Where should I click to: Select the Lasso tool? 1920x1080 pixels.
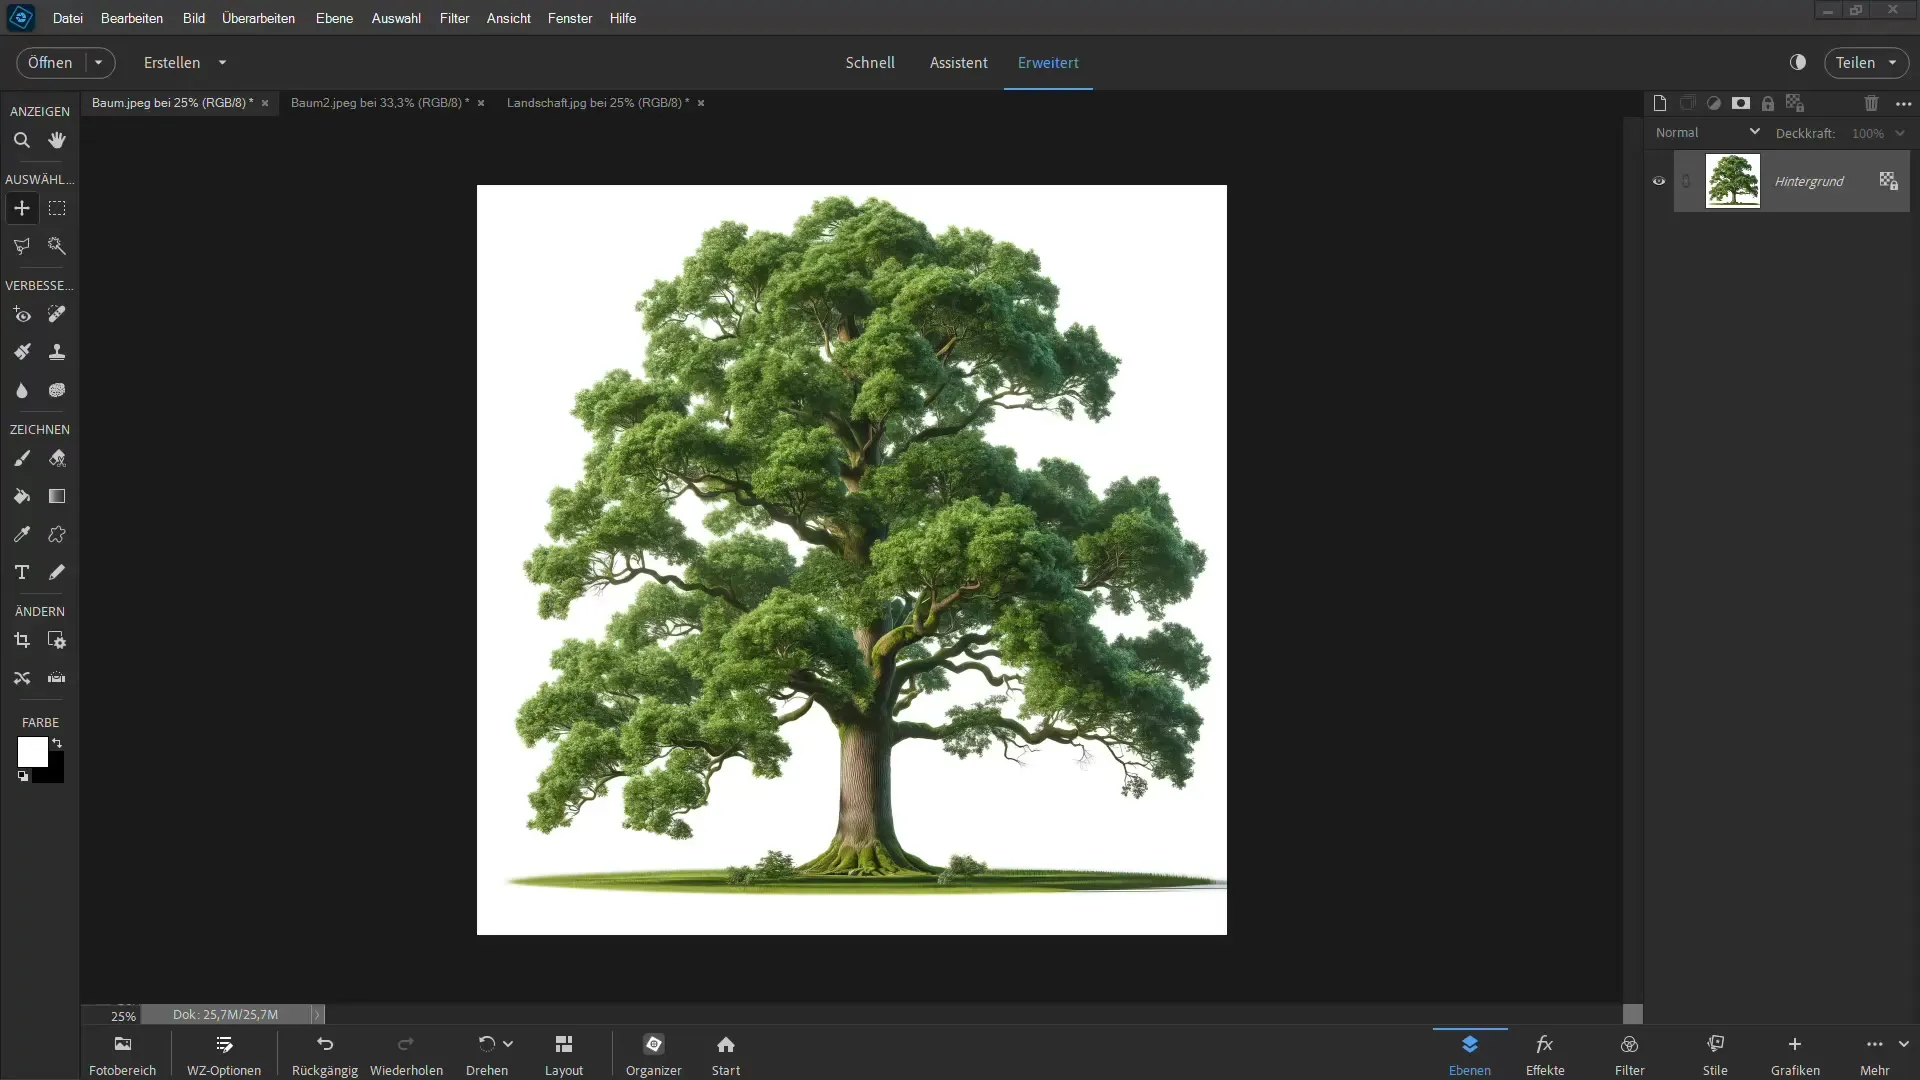click(x=21, y=246)
